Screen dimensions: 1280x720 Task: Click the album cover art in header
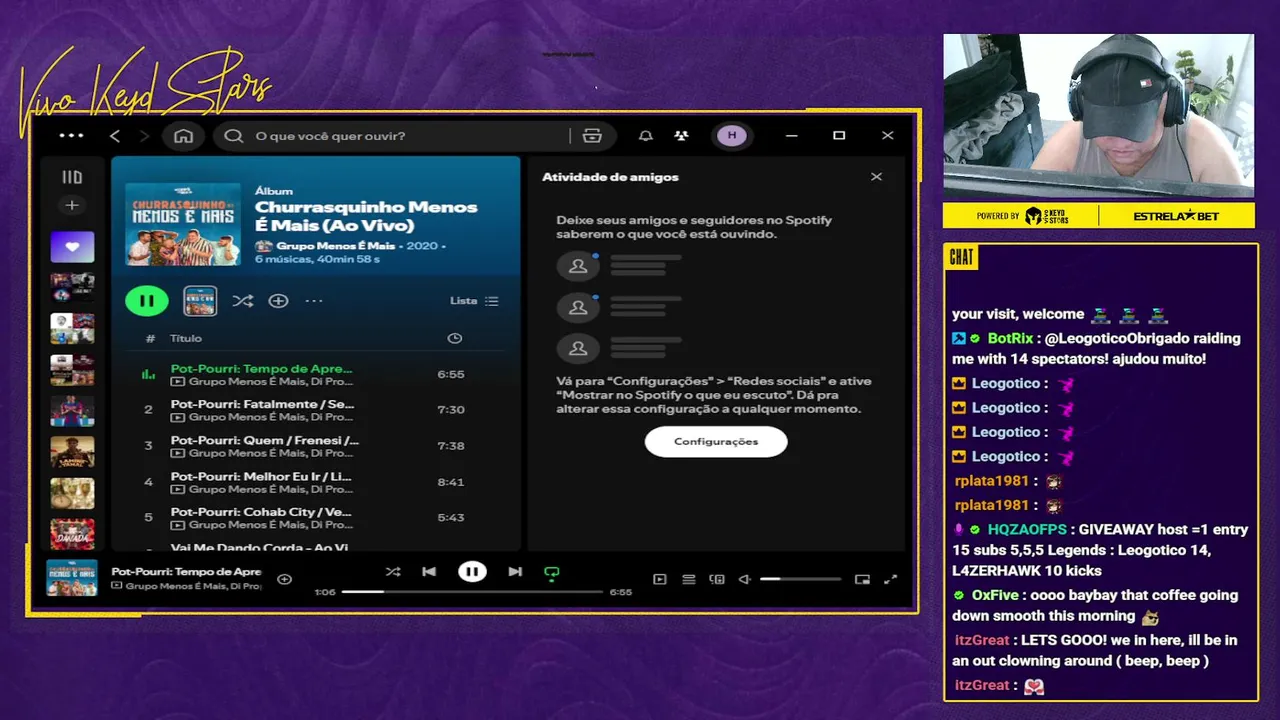pos(183,224)
